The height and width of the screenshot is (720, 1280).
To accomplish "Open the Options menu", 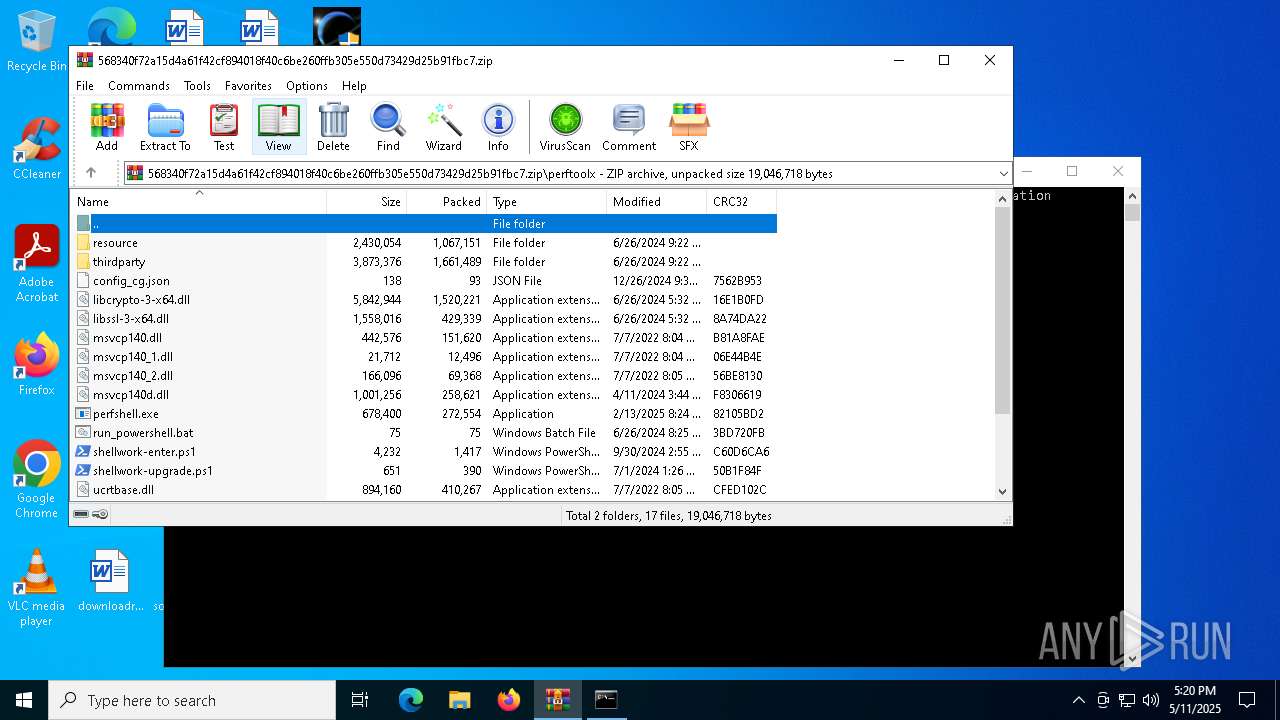I will pos(307,86).
